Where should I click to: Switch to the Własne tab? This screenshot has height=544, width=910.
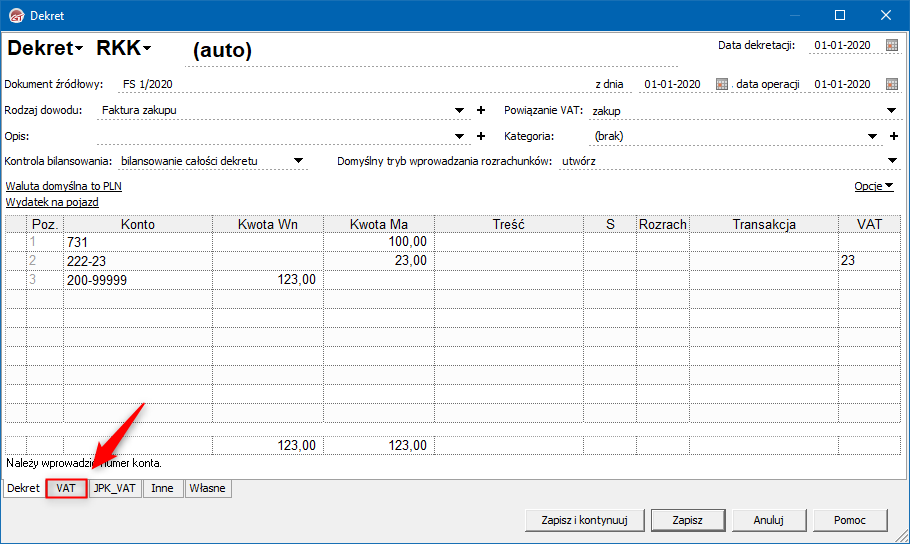(x=207, y=488)
